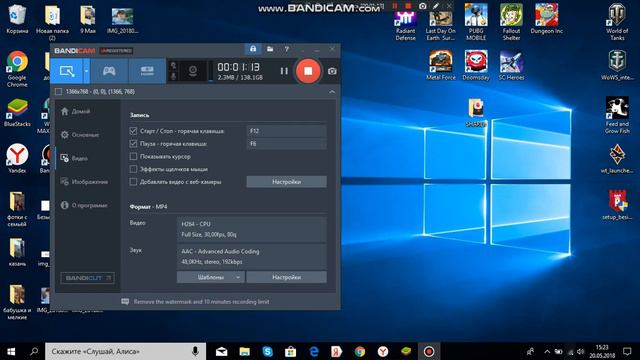Toggle the mouse cursor icon above microphone
The height and width of the screenshot is (360, 640).
pos(173,65)
